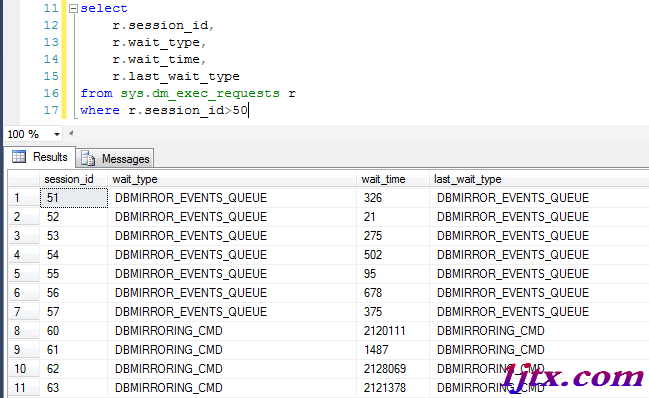
Task: Click session_id cell 52
Action: point(74,217)
